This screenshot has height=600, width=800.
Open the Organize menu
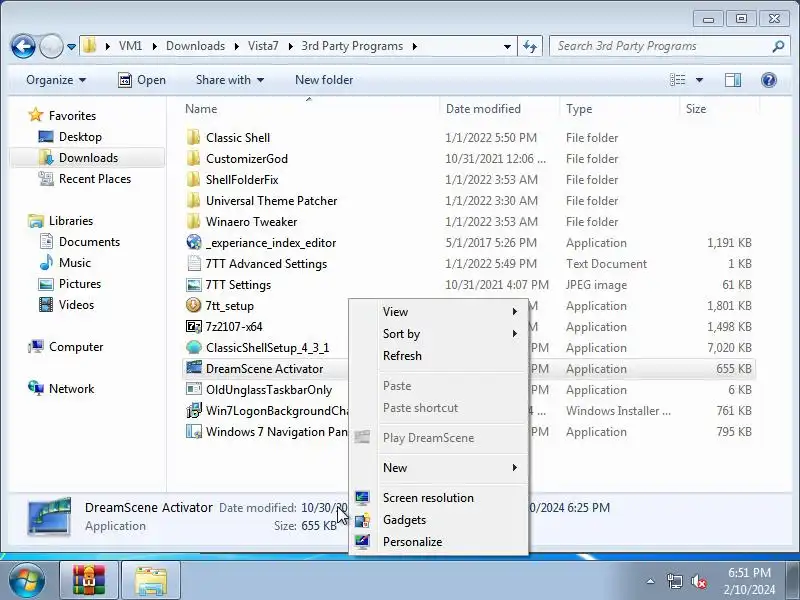(56, 80)
